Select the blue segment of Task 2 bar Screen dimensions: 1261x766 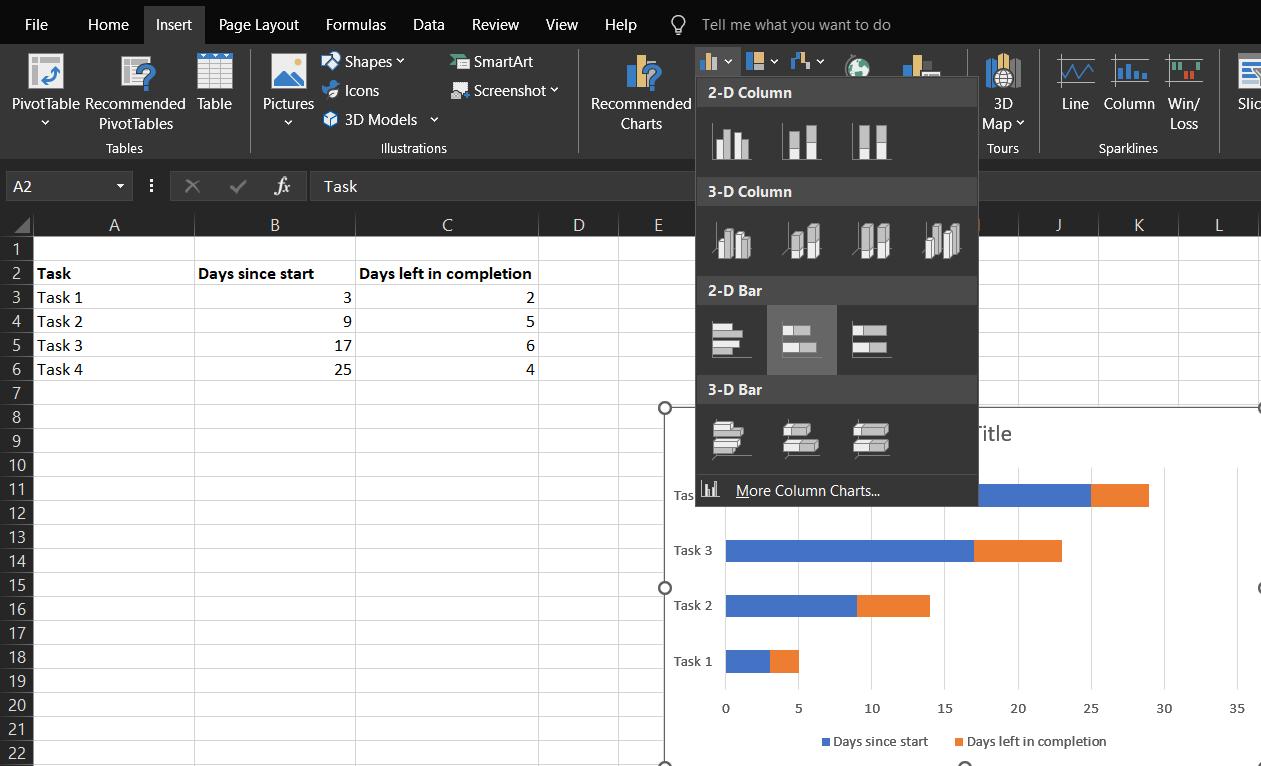pyautogui.click(x=791, y=606)
